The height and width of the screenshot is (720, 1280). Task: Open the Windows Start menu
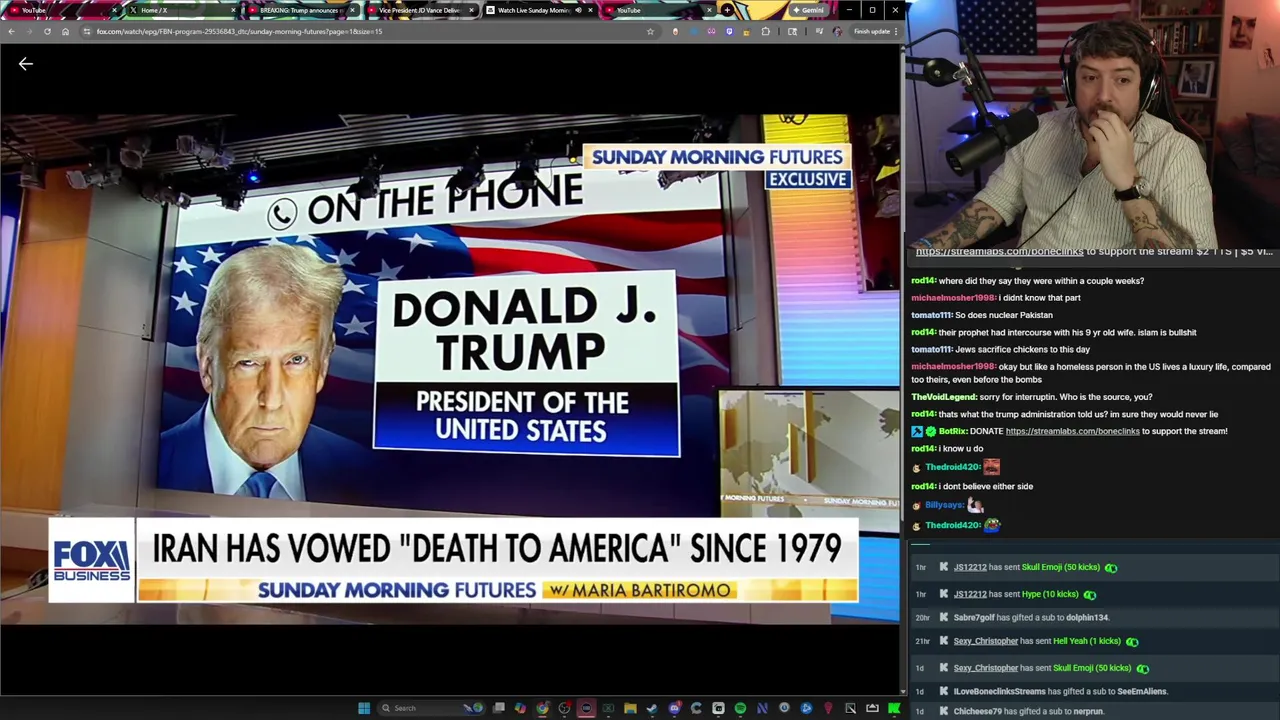364,708
